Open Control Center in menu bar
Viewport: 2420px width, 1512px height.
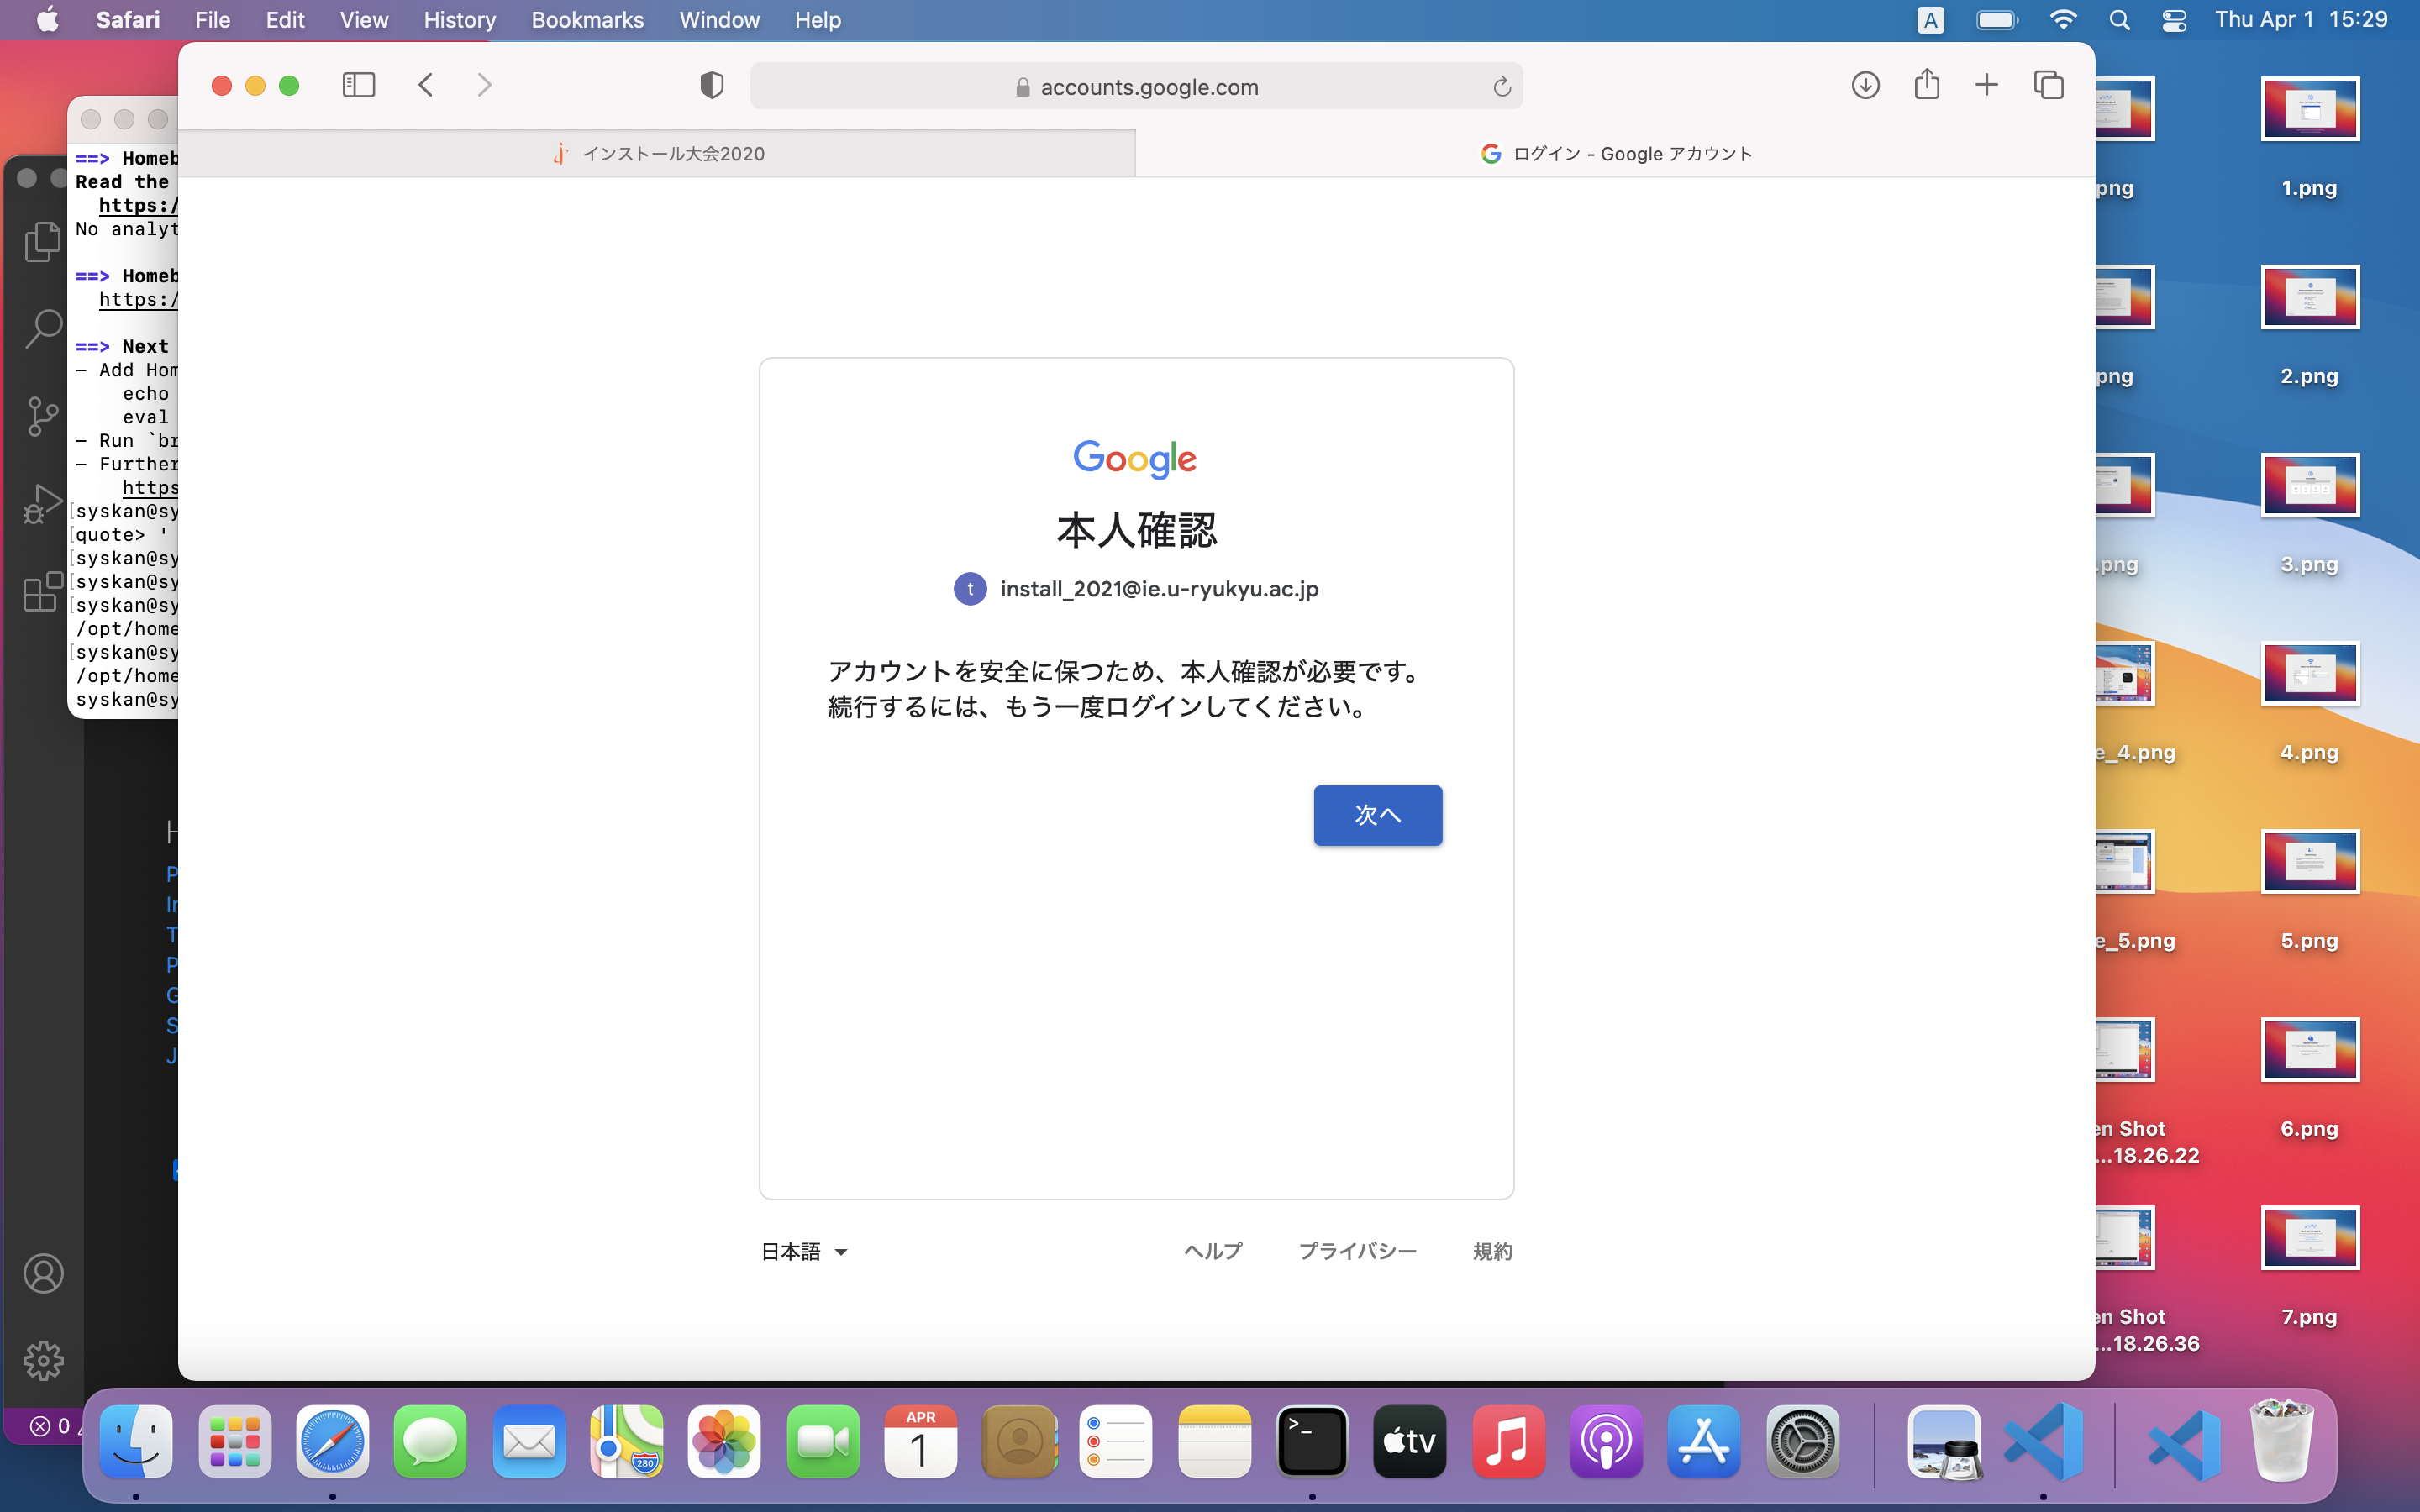coord(2174,20)
